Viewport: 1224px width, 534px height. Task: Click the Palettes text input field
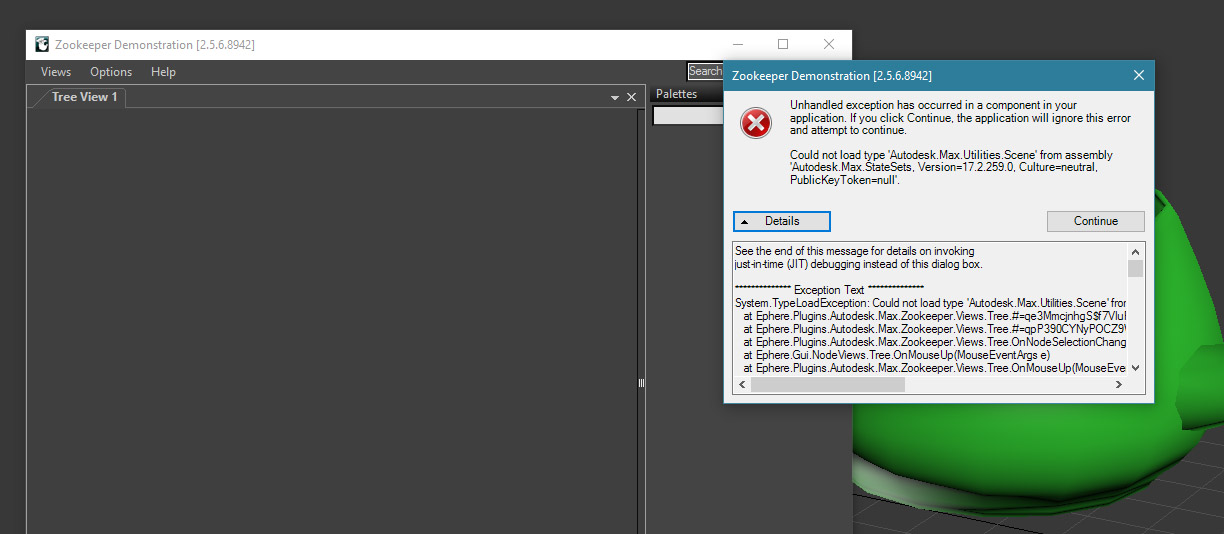688,116
